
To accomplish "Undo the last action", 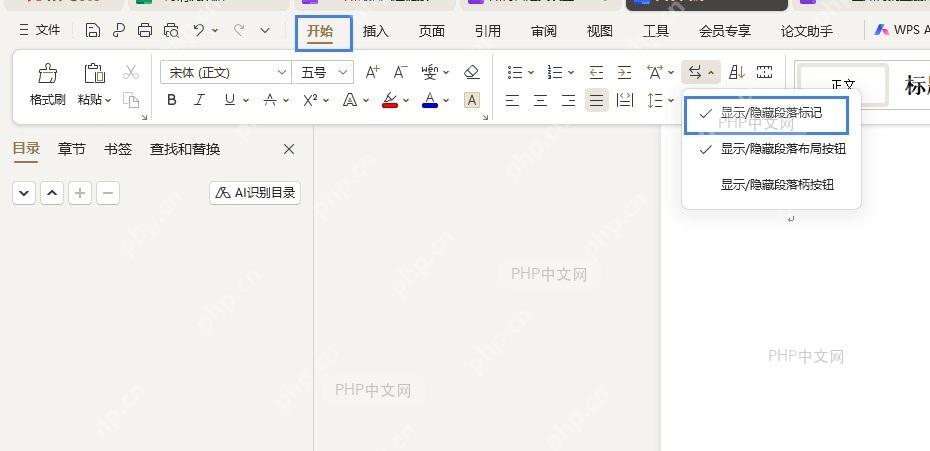I will pos(199,30).
